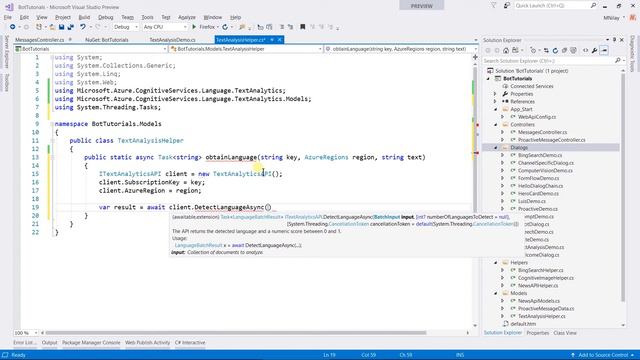Click the Bookmark toolbar icon
640x360 pixels.
tap(302, 27)
